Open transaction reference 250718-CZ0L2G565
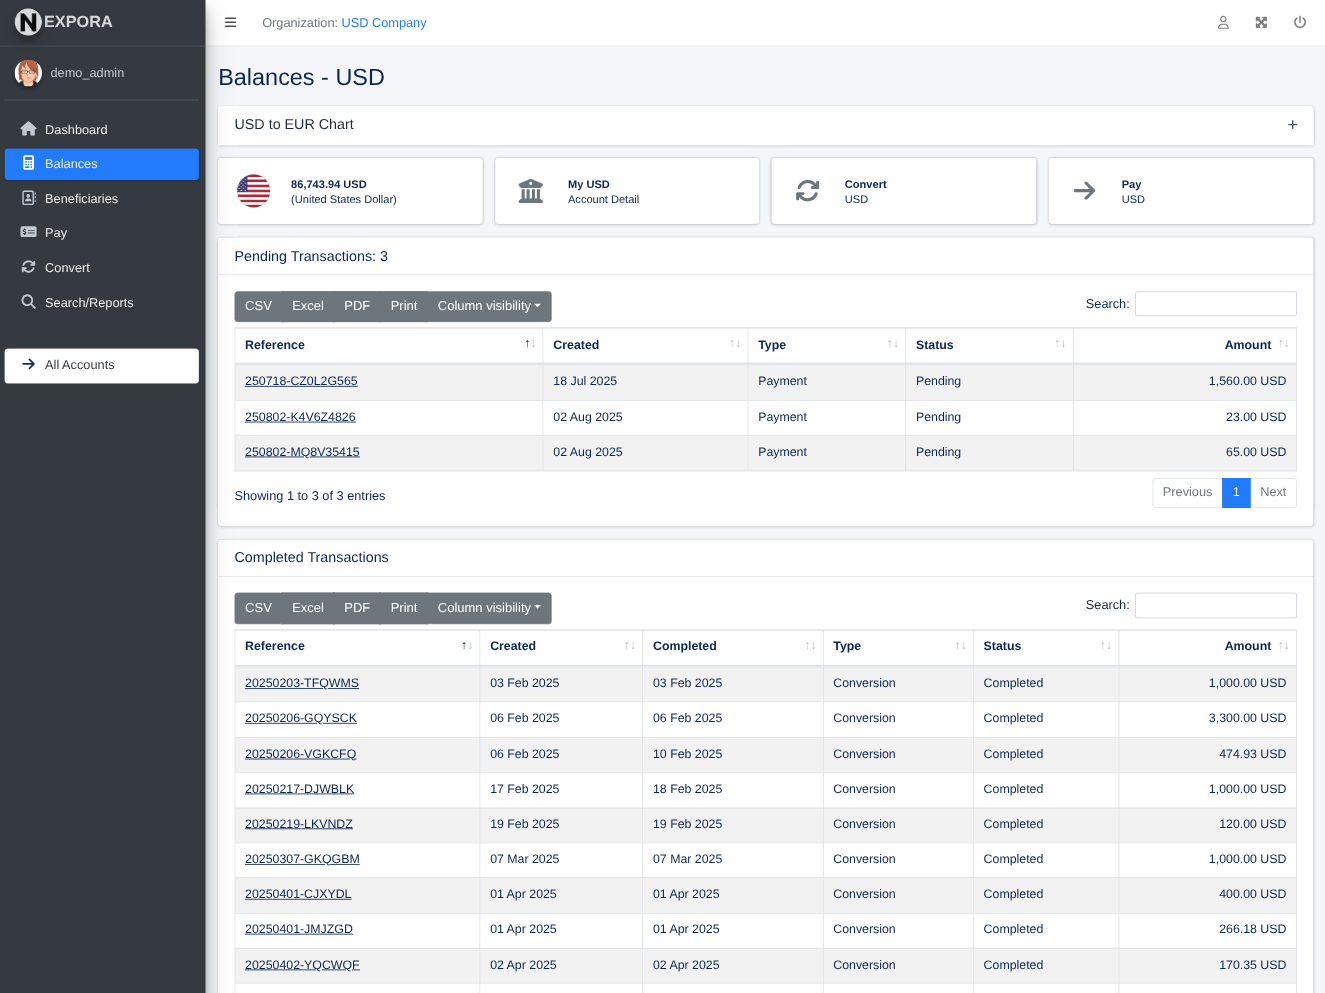 click(x=301, y=381)
